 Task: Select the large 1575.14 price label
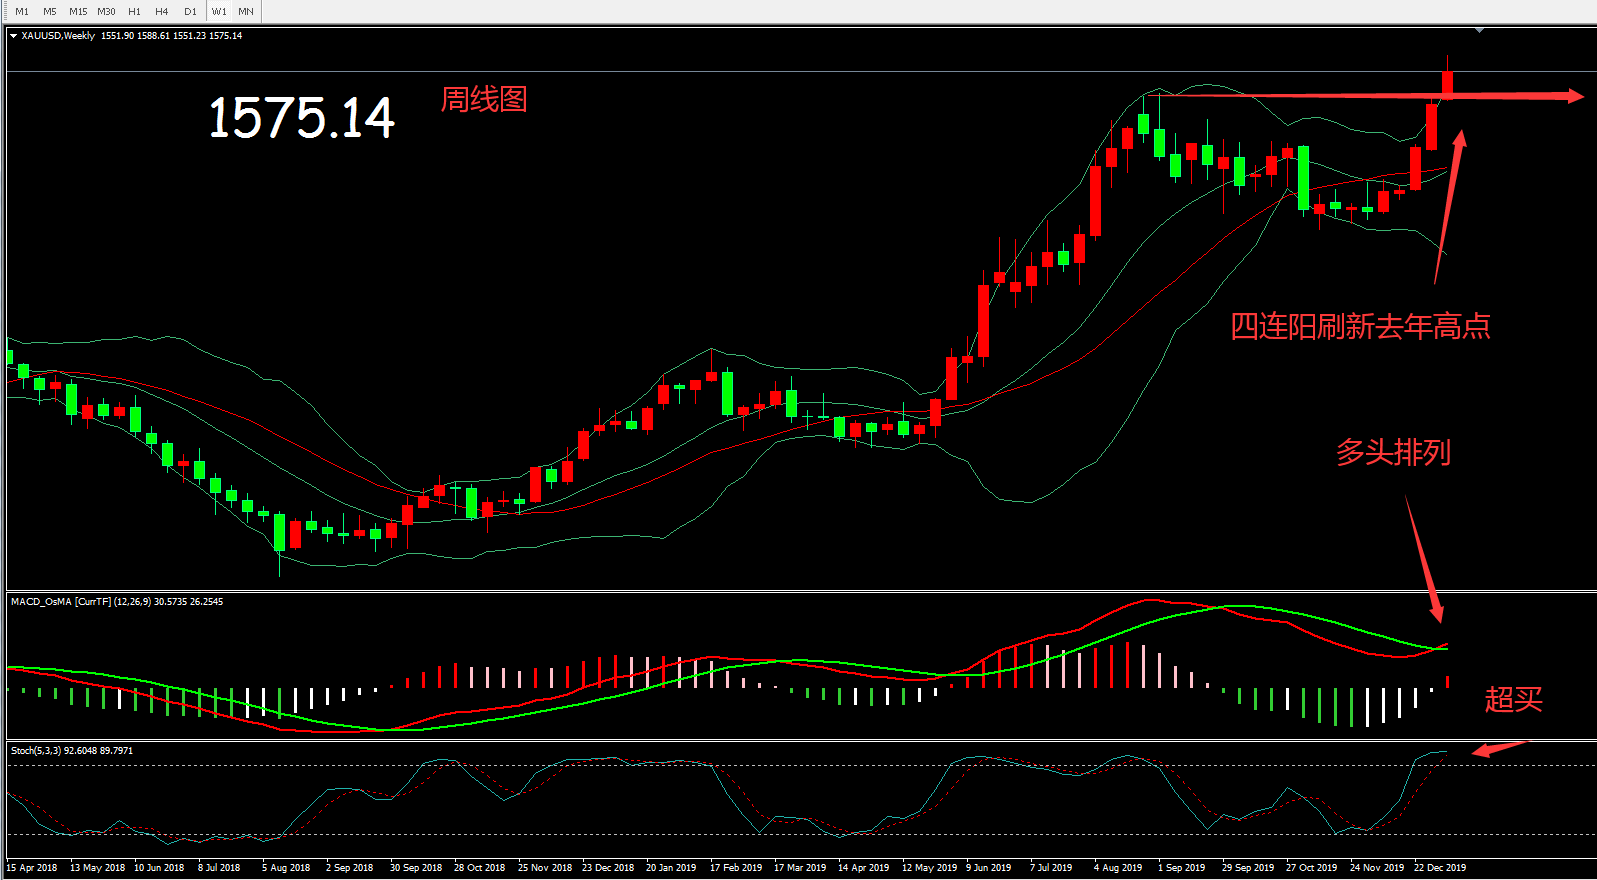tap(301, 118)
